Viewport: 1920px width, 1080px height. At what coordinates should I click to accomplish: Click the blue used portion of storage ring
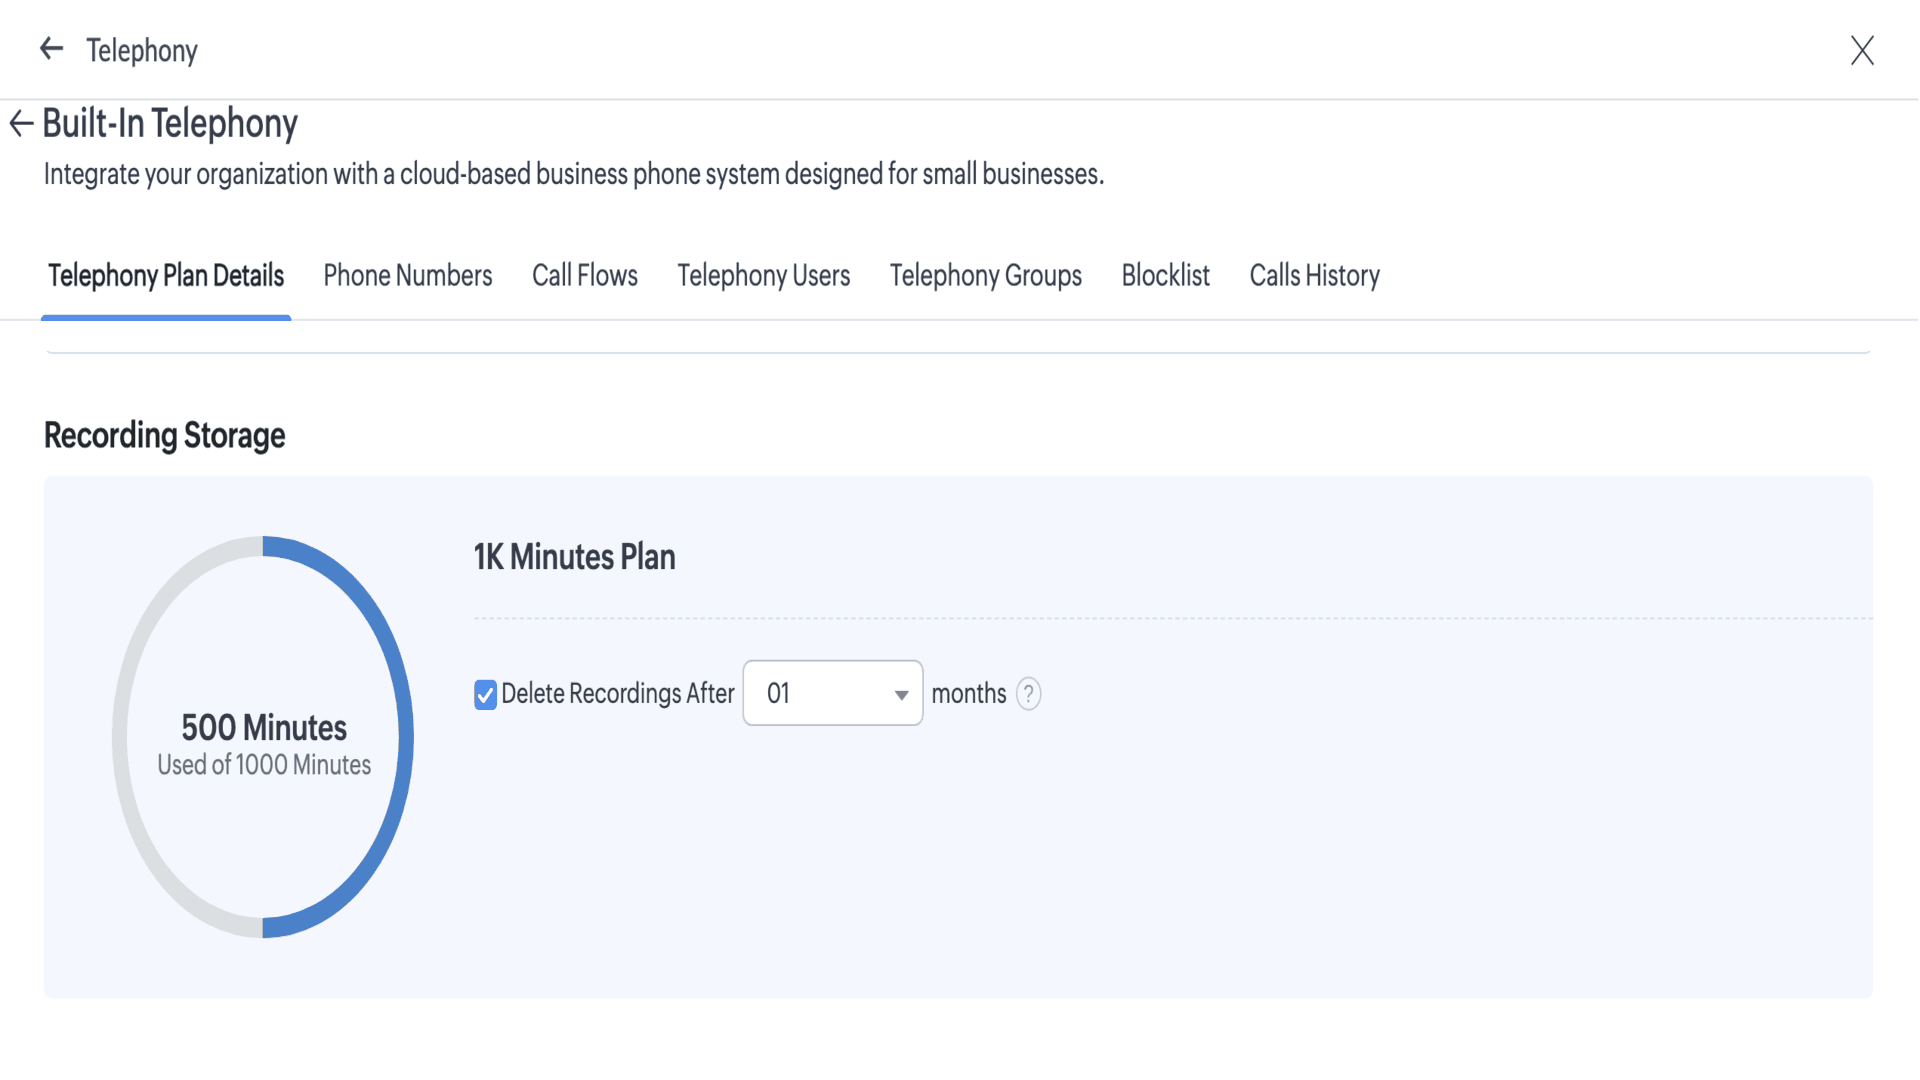point(400,737)
